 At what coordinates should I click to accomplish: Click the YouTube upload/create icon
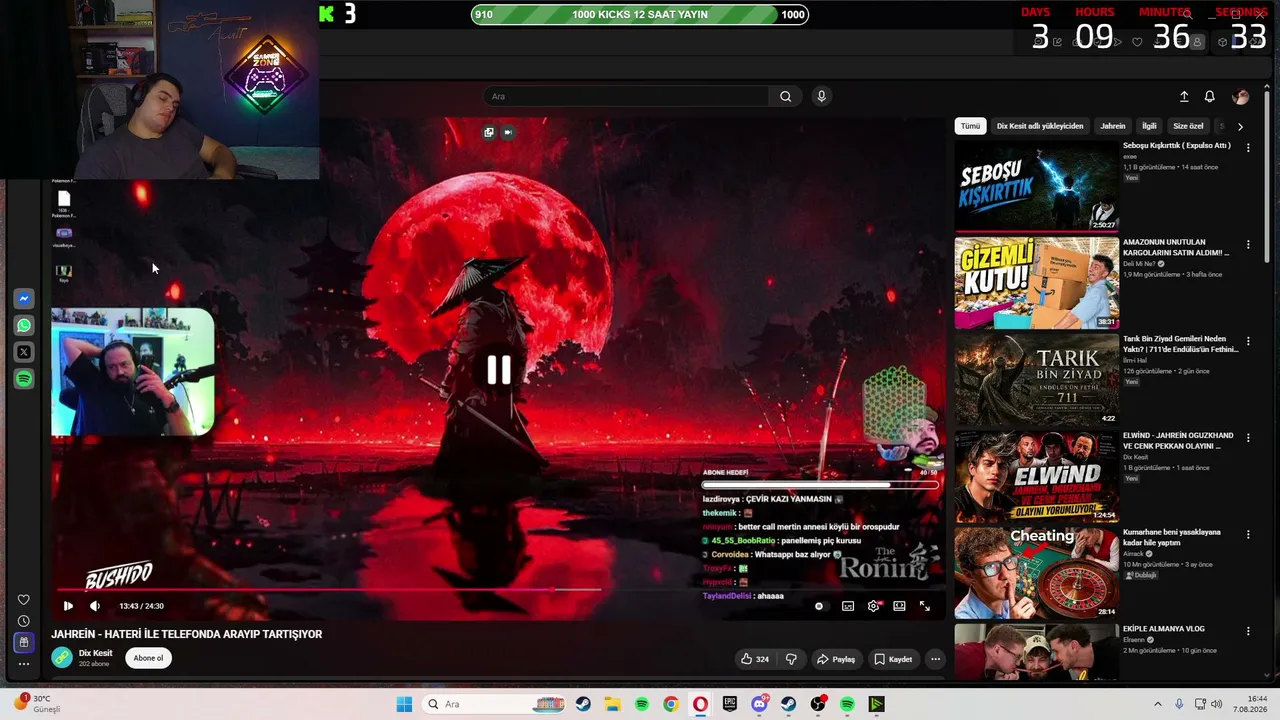[1184, 97]
